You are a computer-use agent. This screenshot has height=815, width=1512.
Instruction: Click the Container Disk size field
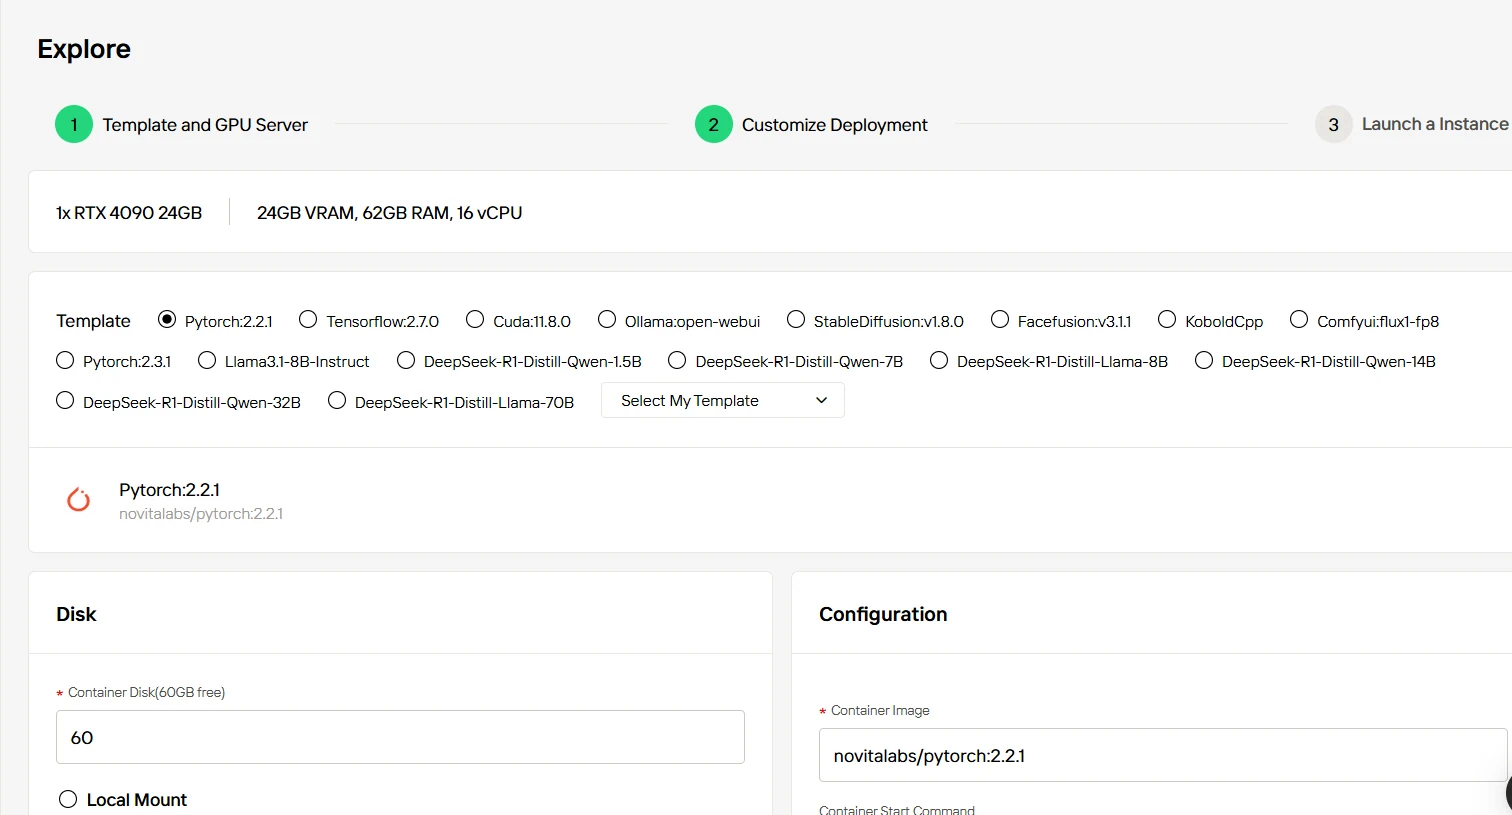pos(400,737)
